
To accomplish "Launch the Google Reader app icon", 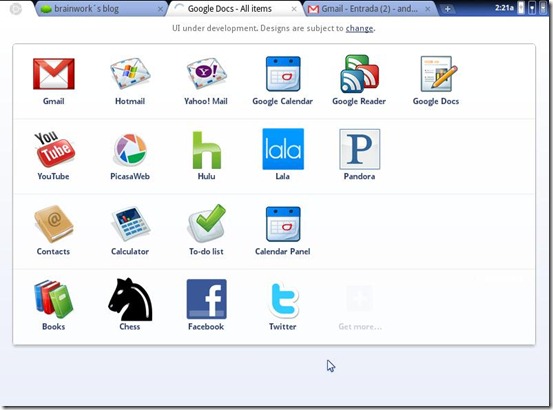I will 359,74.
